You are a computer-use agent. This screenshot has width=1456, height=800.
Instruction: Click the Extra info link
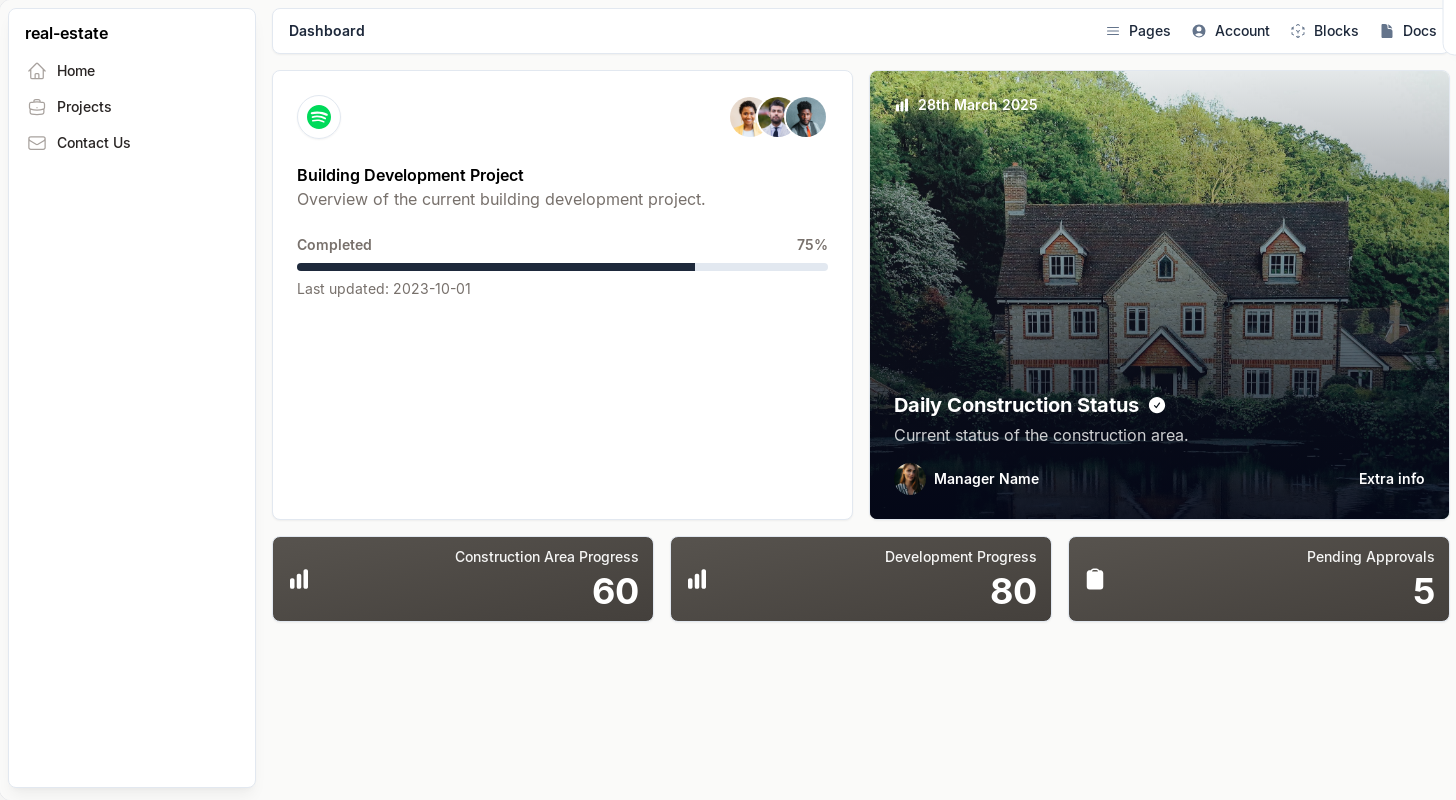[x=1391, y=479]
